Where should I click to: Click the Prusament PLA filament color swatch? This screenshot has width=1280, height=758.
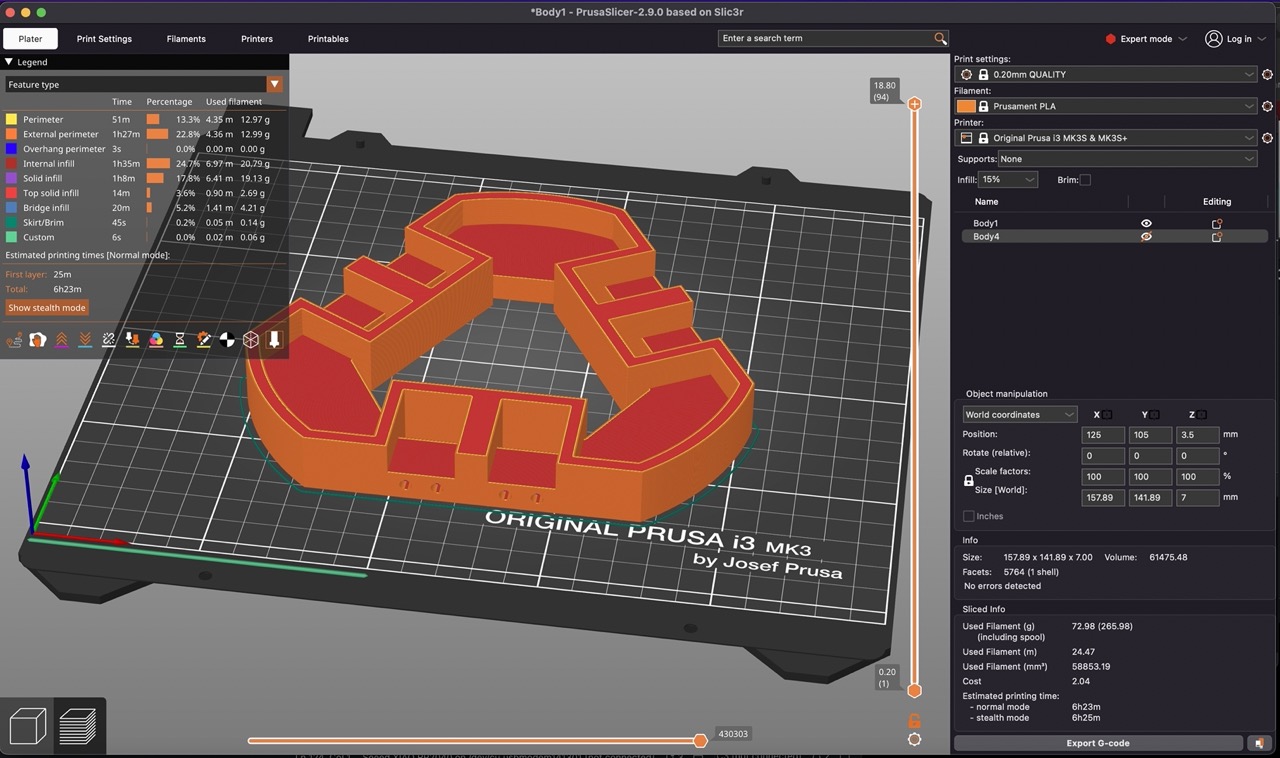tap(966, 106)
